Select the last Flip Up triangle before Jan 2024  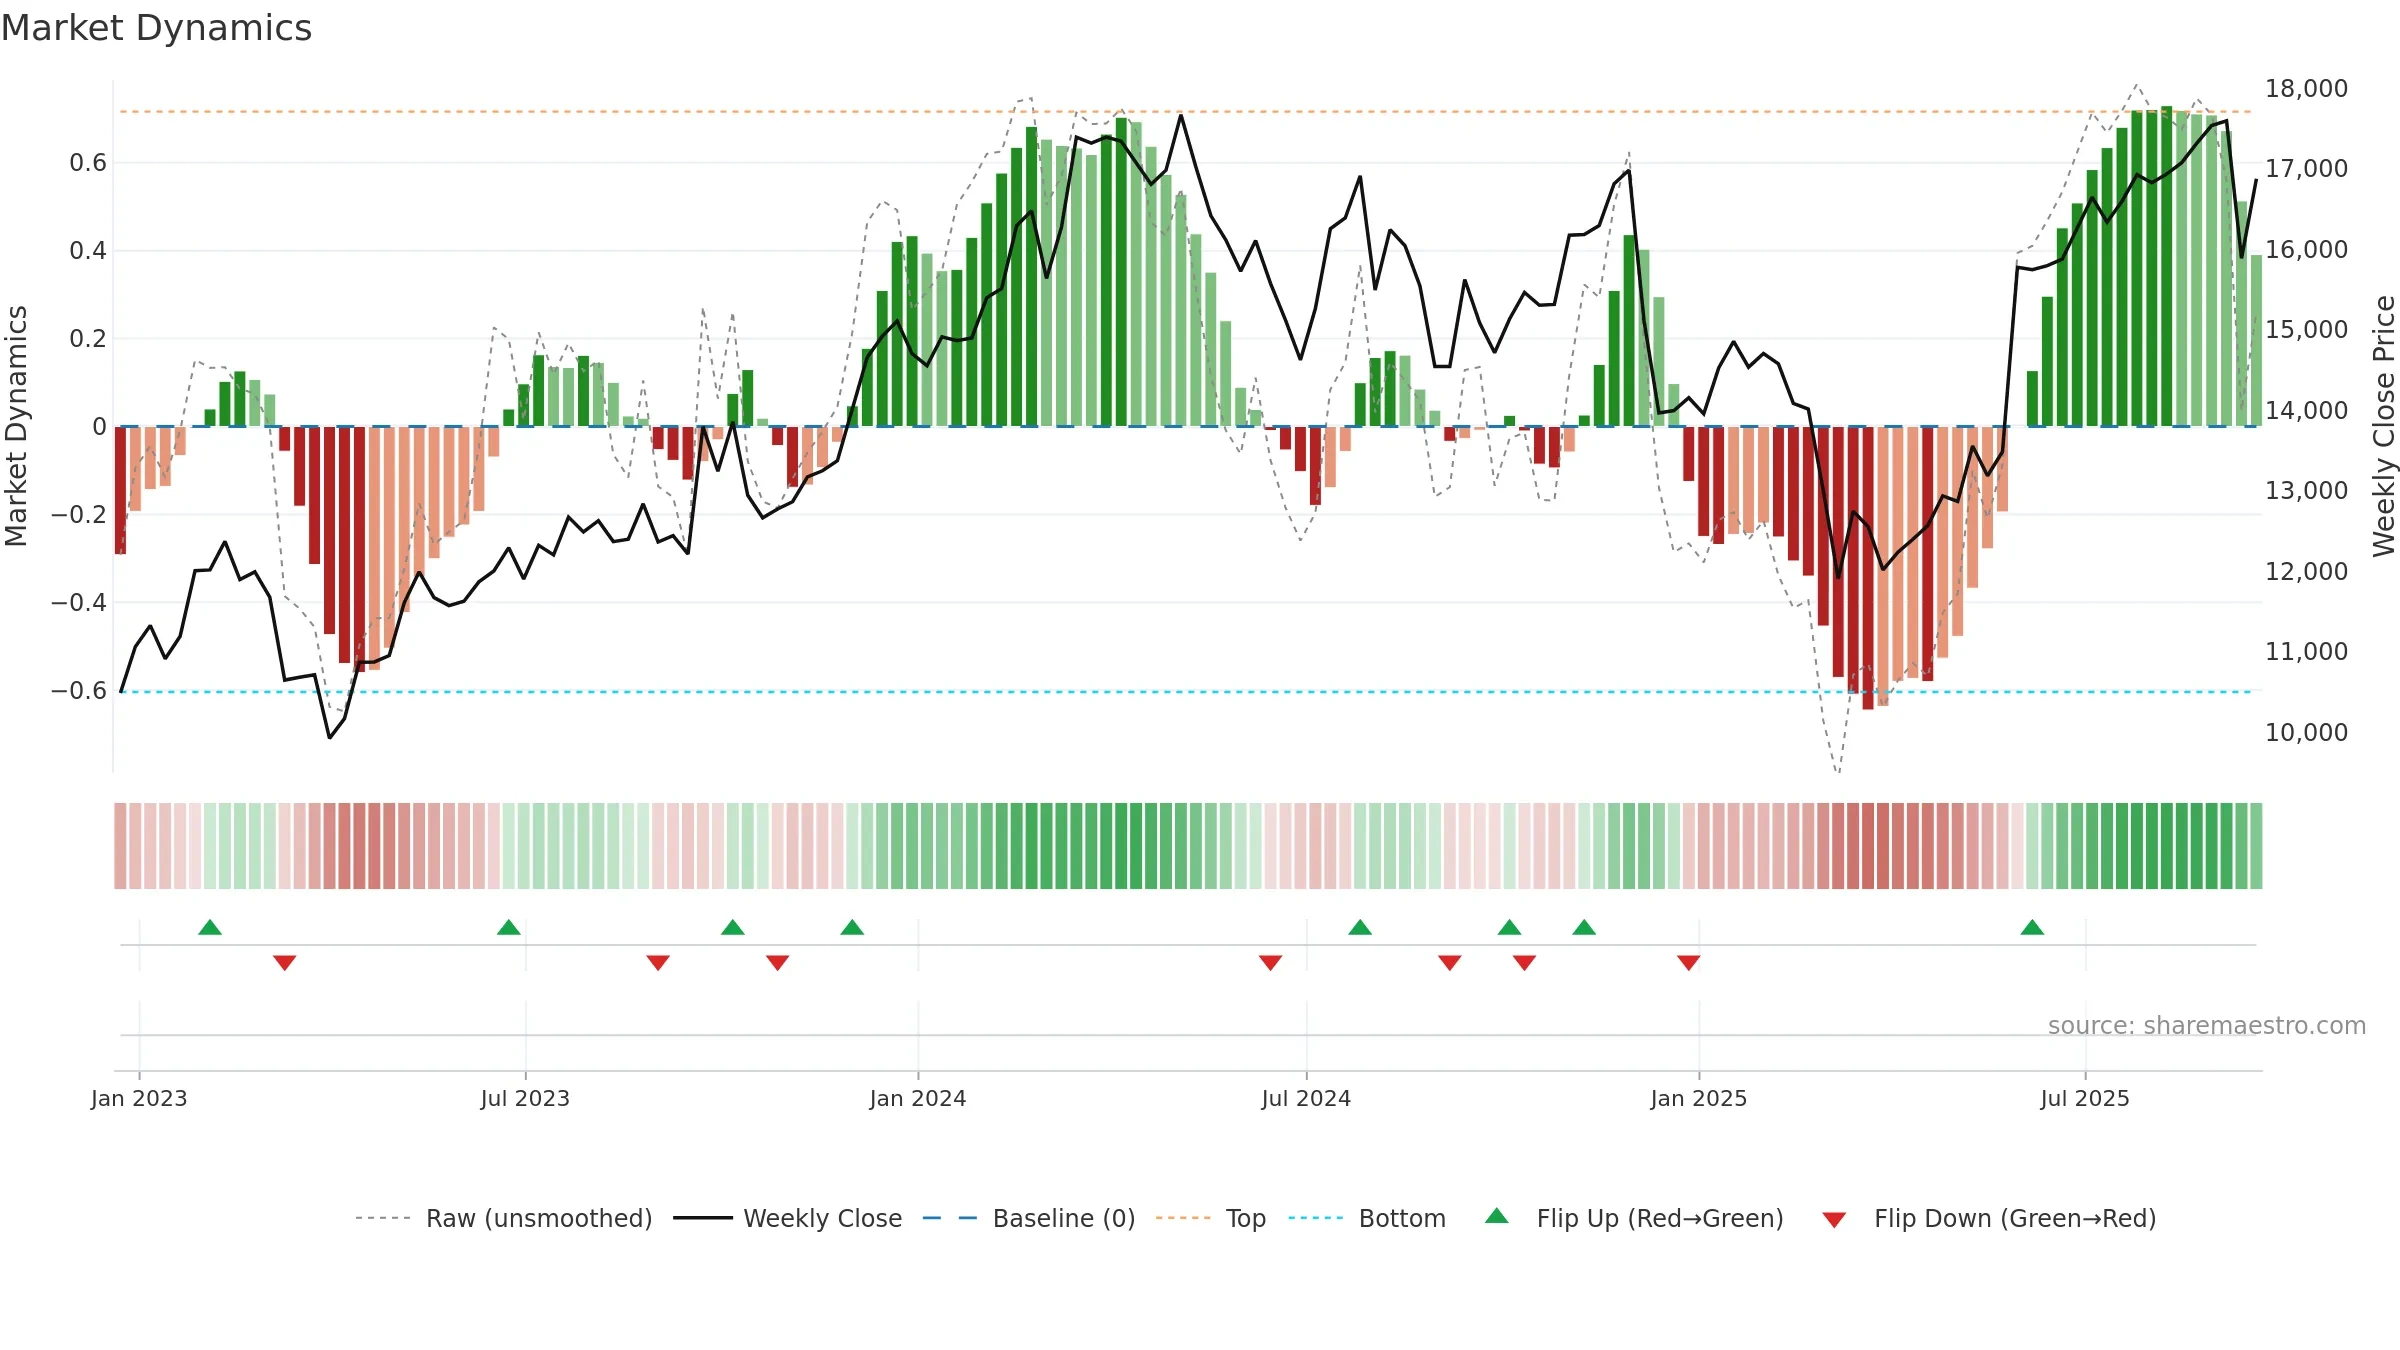[x=852, y=927]
